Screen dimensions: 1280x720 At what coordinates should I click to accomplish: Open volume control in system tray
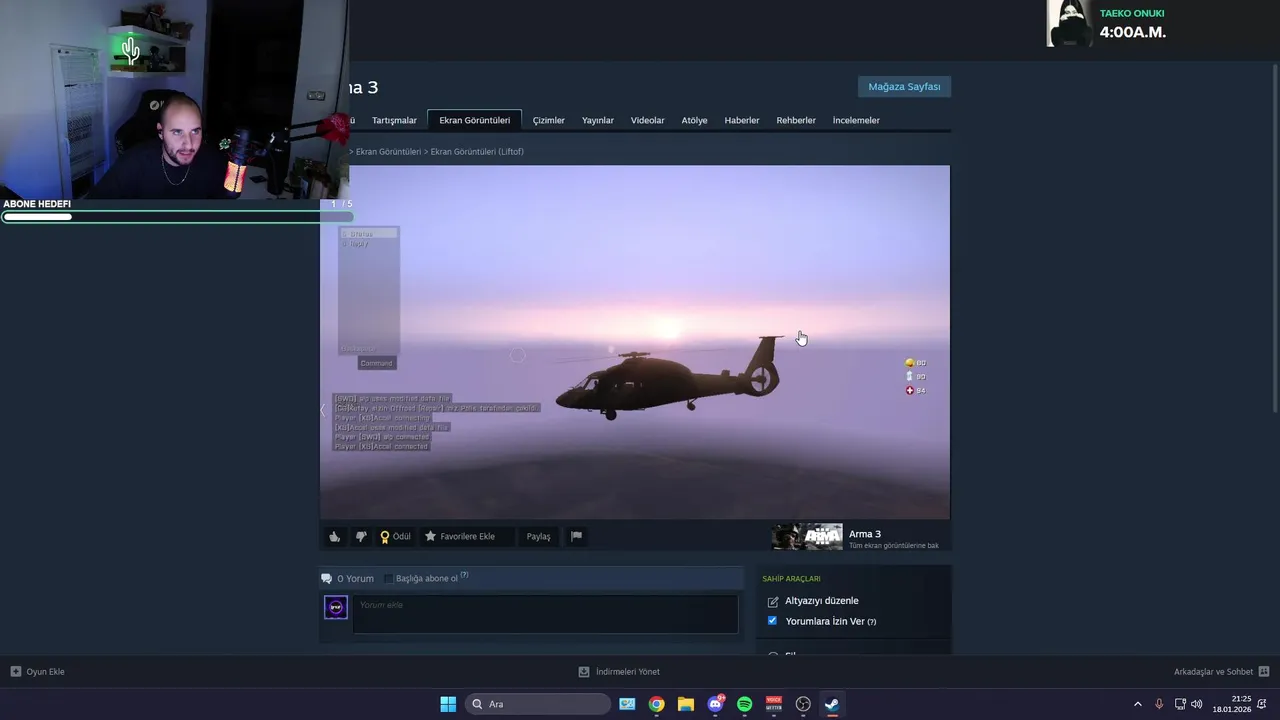click(x=1197, y=704)
